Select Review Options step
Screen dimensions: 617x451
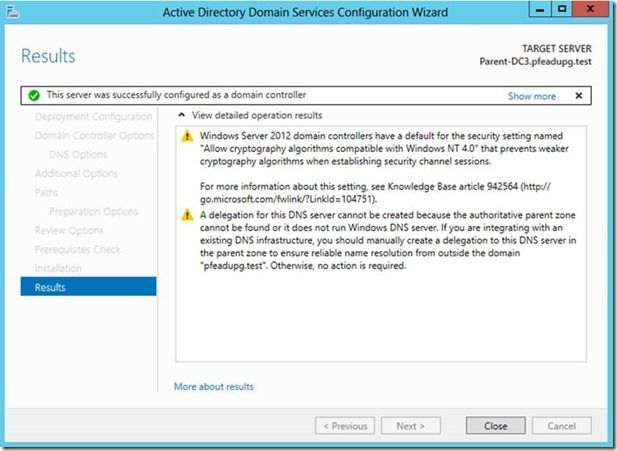coord(69,230)
